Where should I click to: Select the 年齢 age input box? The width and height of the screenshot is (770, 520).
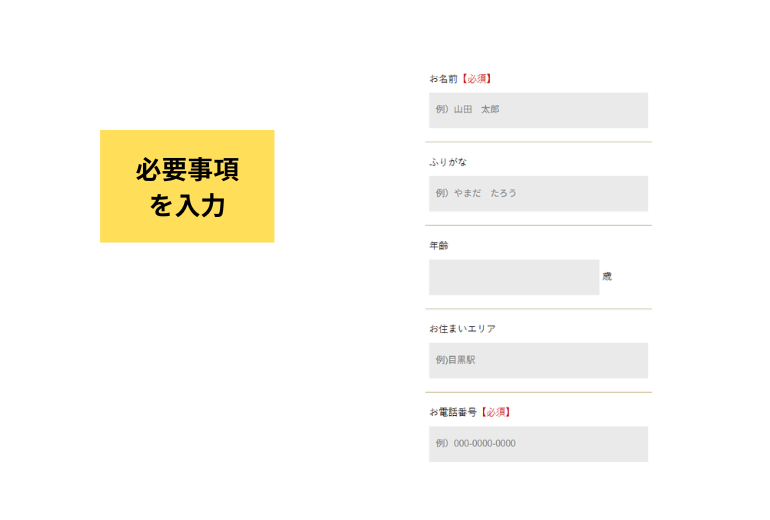coord(514,277)
